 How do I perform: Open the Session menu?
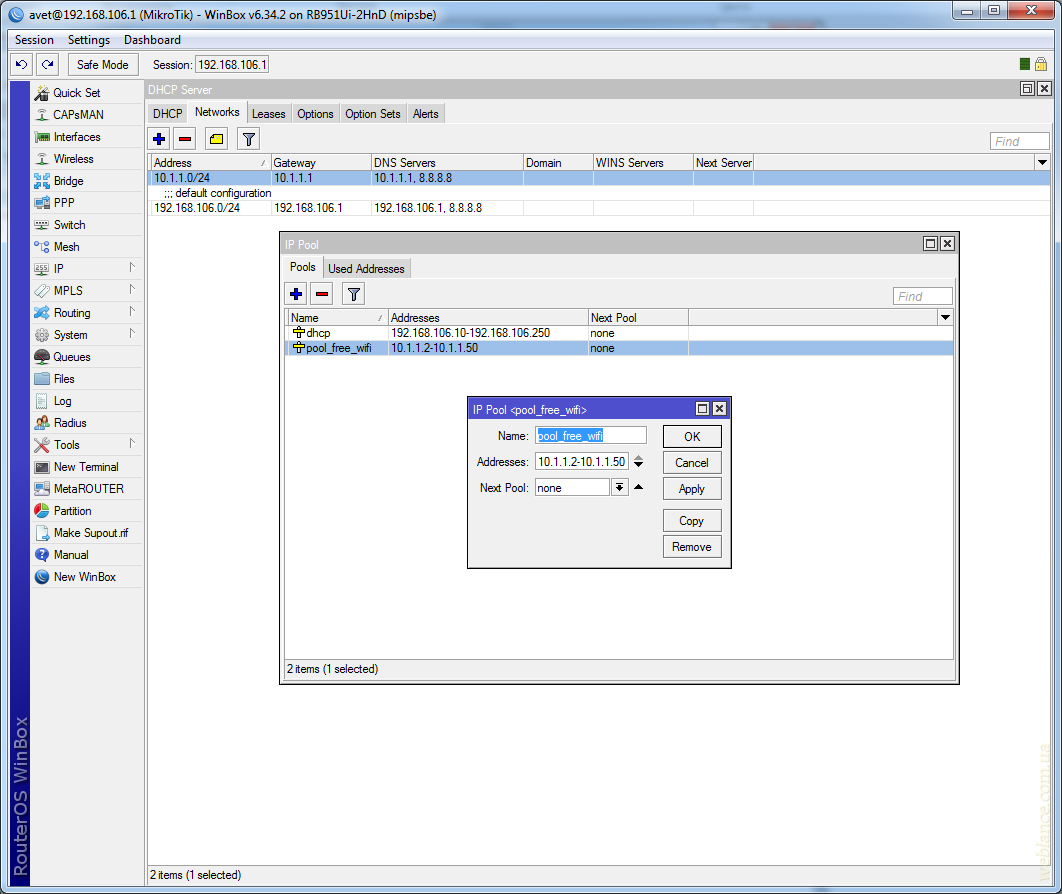pyautogui.click(x=34, y=40)
